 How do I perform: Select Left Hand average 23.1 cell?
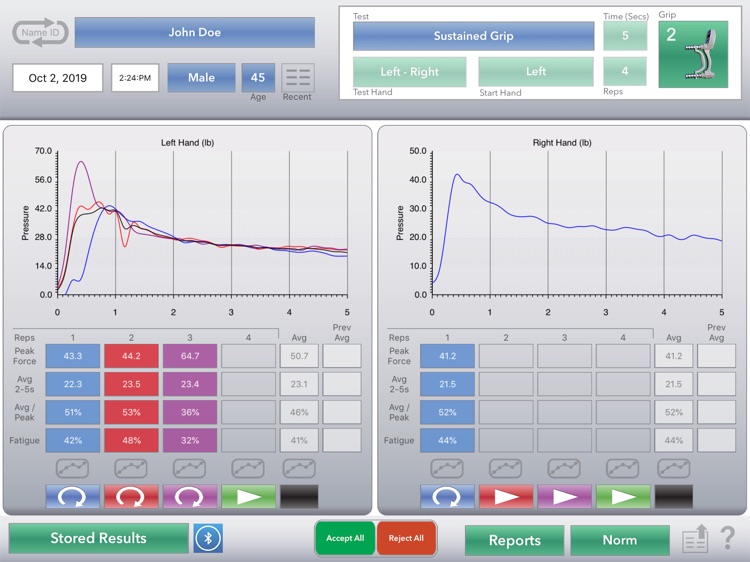299,384
